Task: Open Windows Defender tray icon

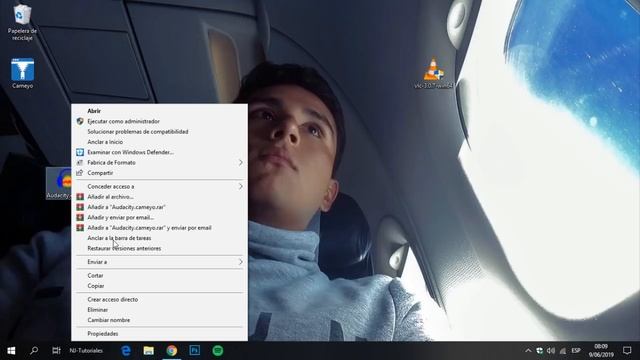Action: (540, 351)
